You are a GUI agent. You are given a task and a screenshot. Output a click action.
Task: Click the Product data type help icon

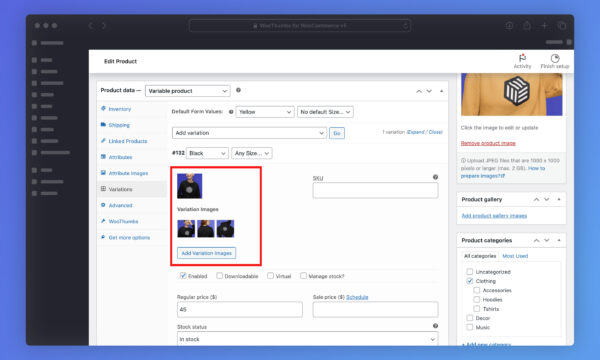[238, 90]
